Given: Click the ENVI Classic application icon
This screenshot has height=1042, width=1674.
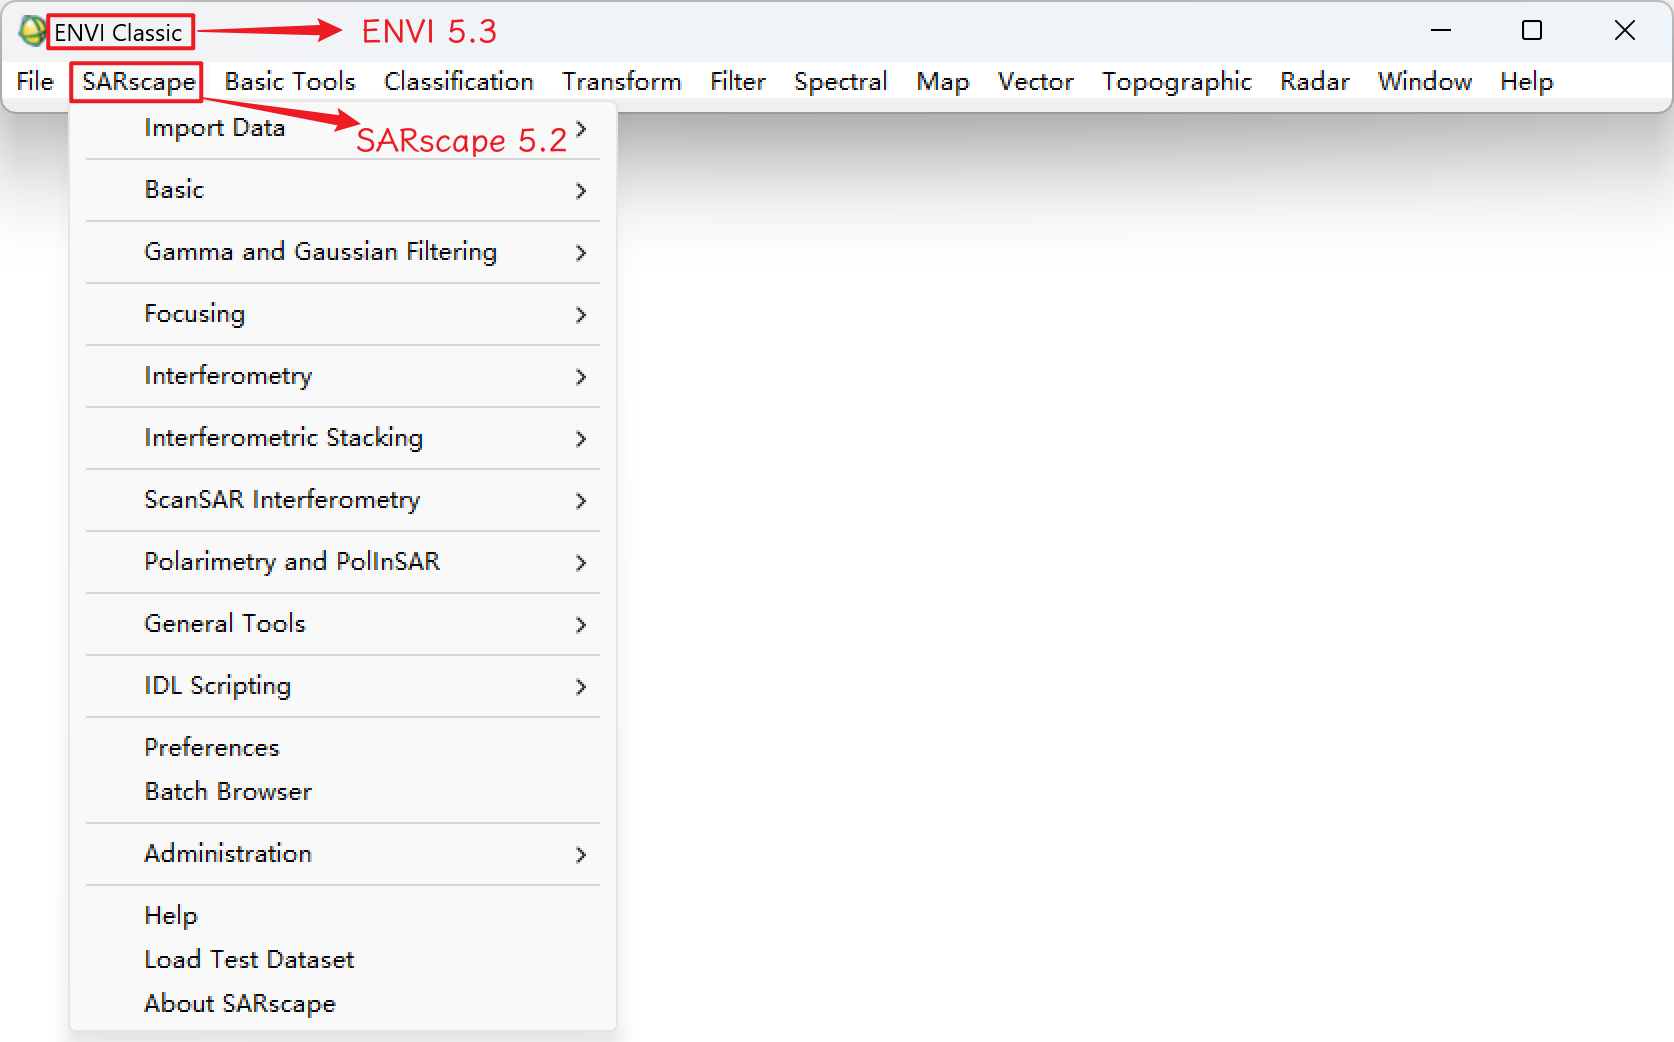Looking at the screenshot, I should coord(32,31).
